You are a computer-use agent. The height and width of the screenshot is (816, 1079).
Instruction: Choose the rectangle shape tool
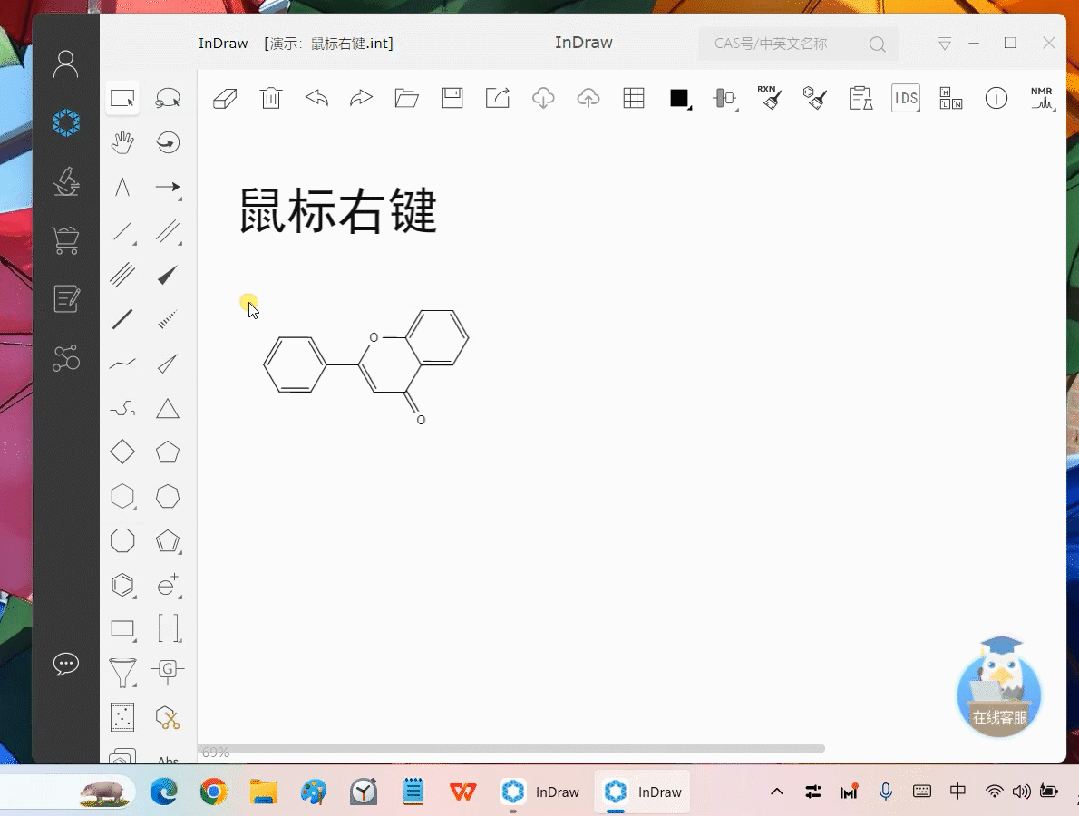[122, 629]
